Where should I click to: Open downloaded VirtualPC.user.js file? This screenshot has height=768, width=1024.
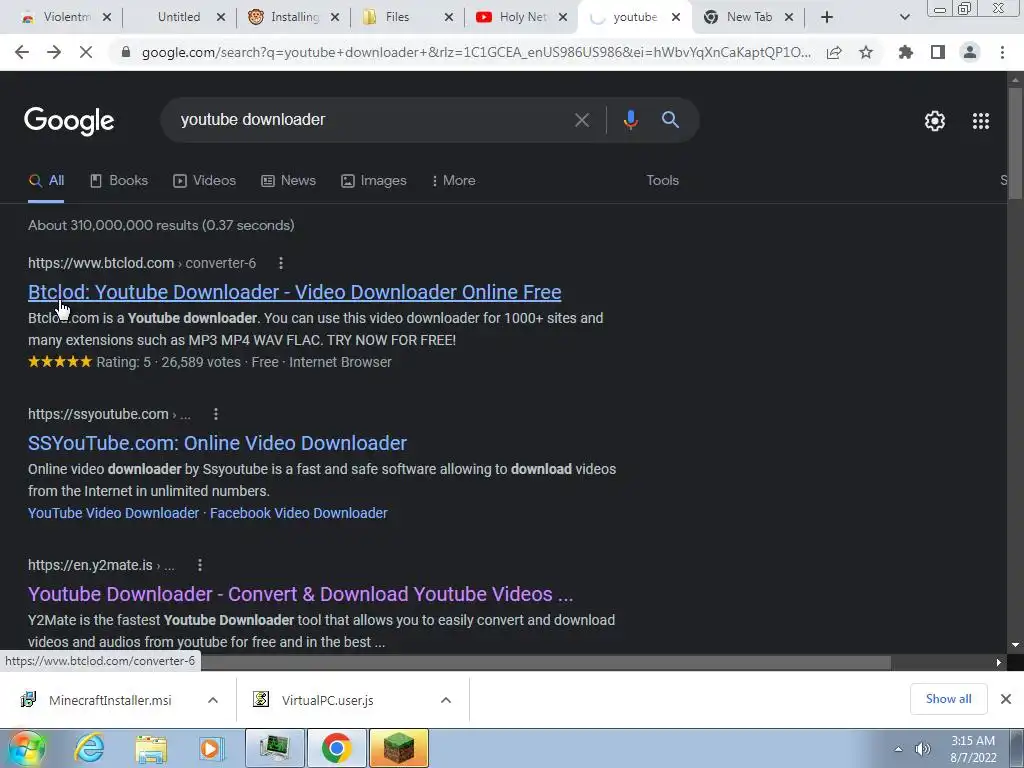[327, 700]
